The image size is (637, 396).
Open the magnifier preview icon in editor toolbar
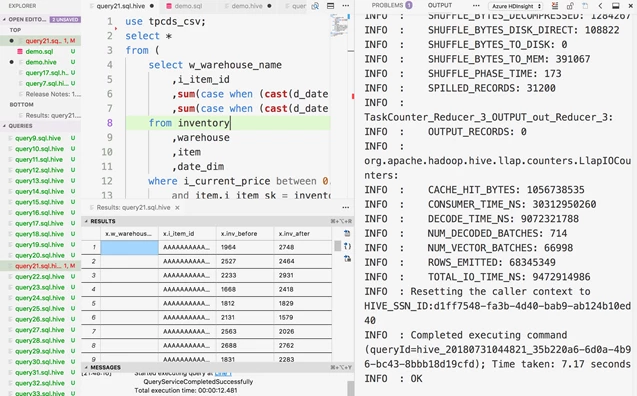pos(315,6)
